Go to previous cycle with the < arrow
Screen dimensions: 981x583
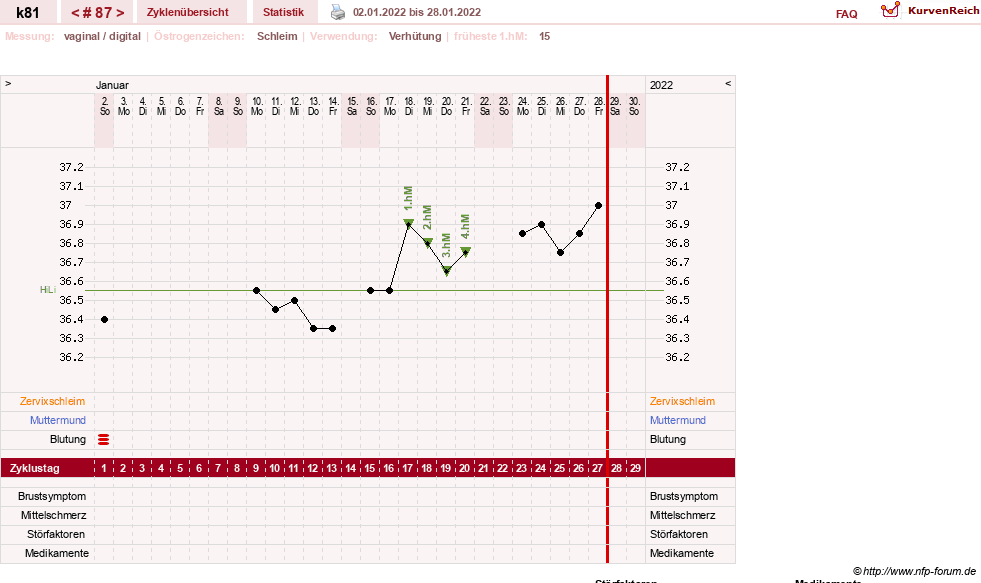point(75,13)
